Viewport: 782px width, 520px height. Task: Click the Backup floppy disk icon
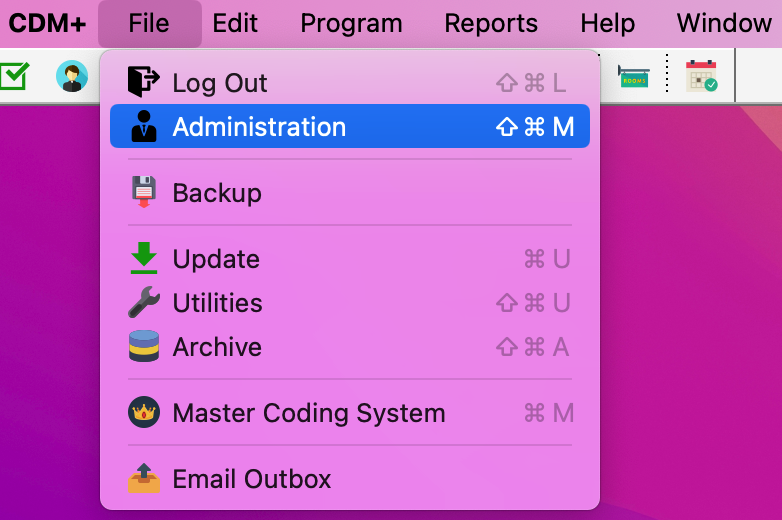click(x=144, y=192)
